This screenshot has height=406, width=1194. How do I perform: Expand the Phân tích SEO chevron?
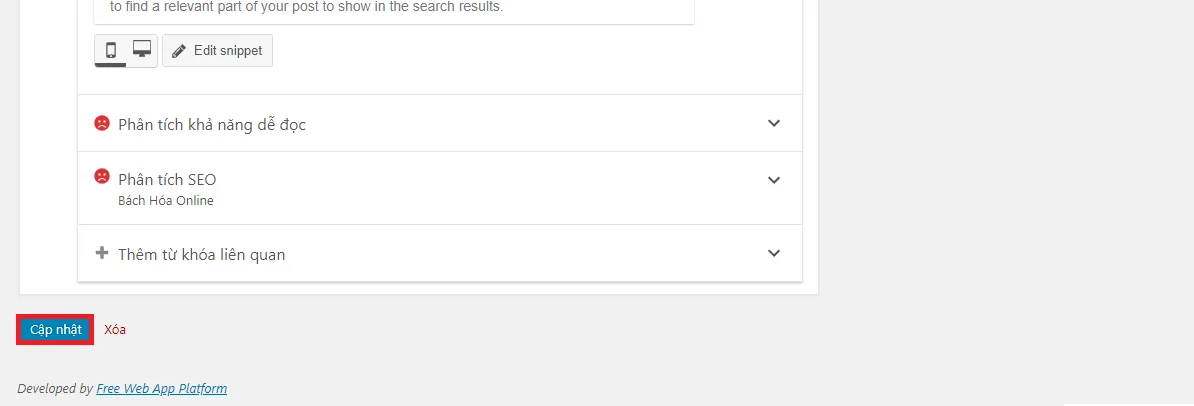coord(774,181)
